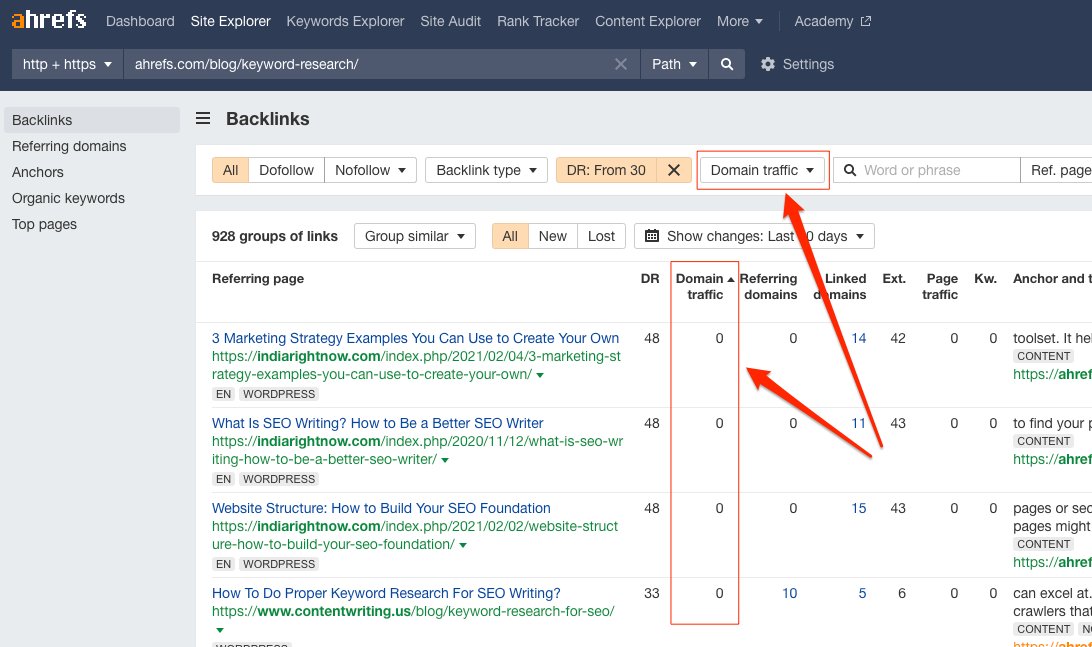This screenshot has width=1092, height=647.
Task: Sort by Domain traffic column header
Action: pyautogui.click(x=705, y=286)
